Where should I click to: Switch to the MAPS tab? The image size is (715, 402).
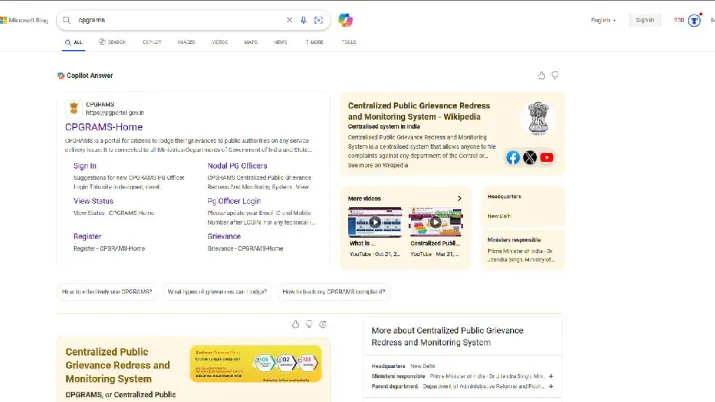250,42
